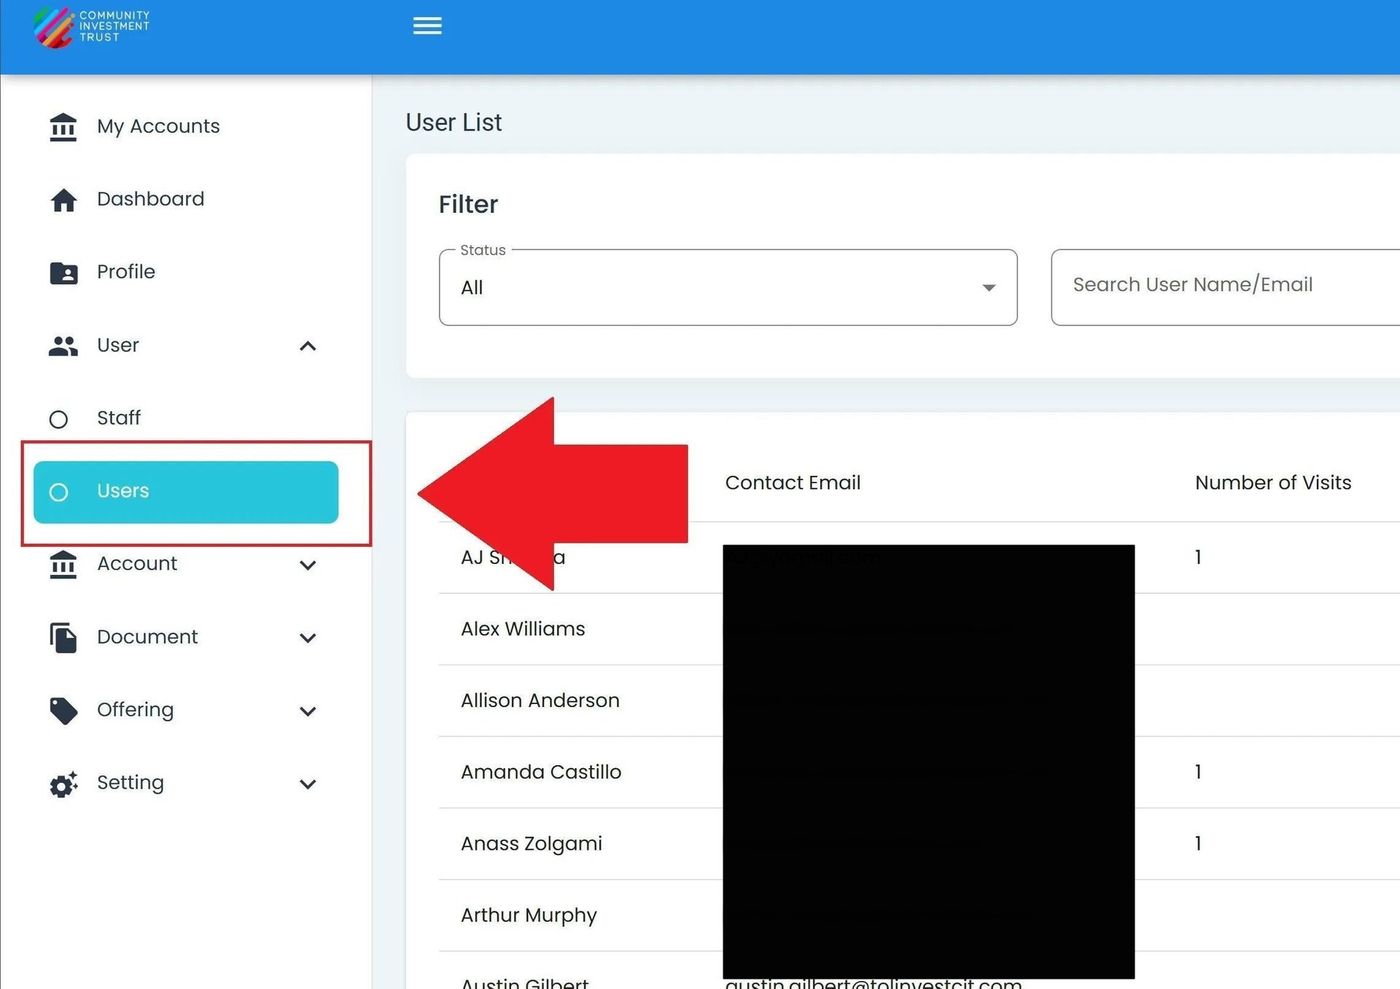This screenshot has height=989, width=1400.
Task: Open the Status filter dropdown
Action: 727,288
